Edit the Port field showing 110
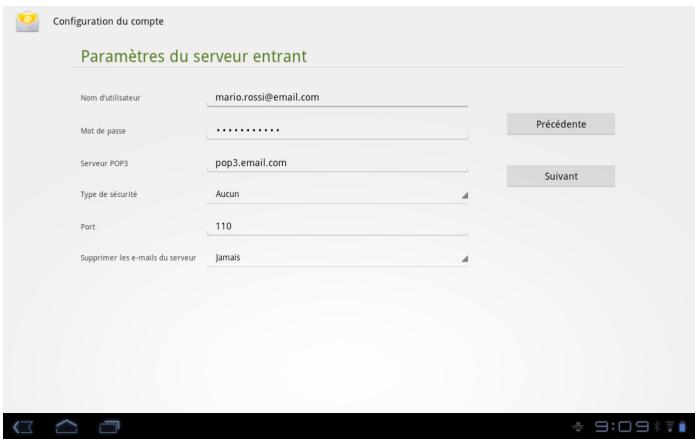Viewport: 695px width, 440px height. click(337, 226)
